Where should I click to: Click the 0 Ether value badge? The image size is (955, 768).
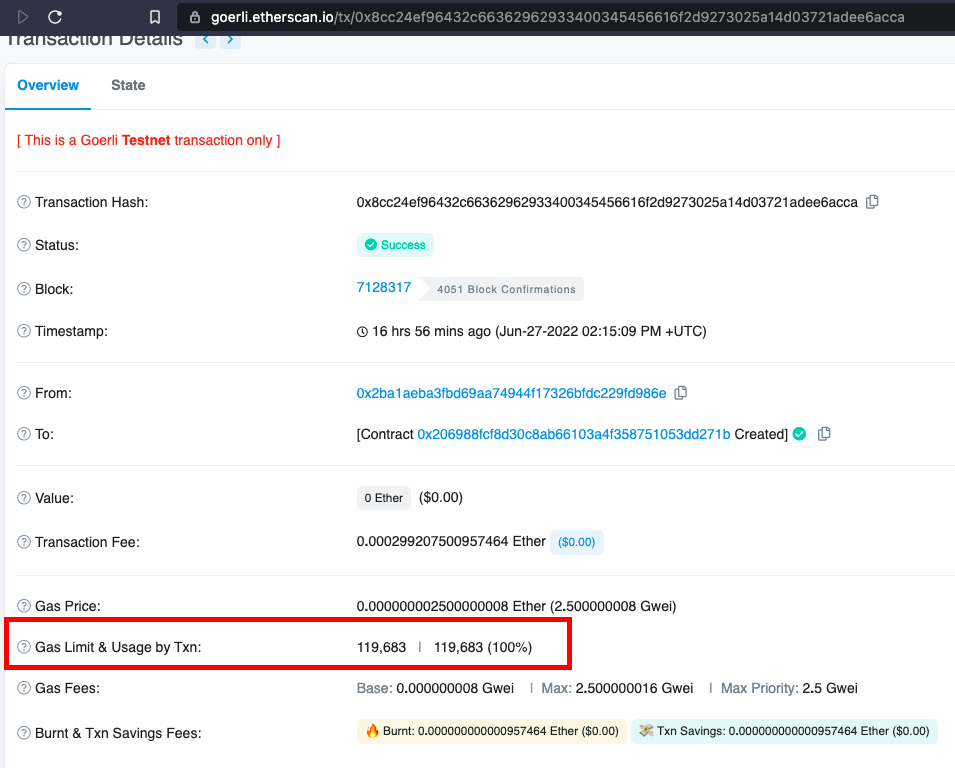click(384, 498)
